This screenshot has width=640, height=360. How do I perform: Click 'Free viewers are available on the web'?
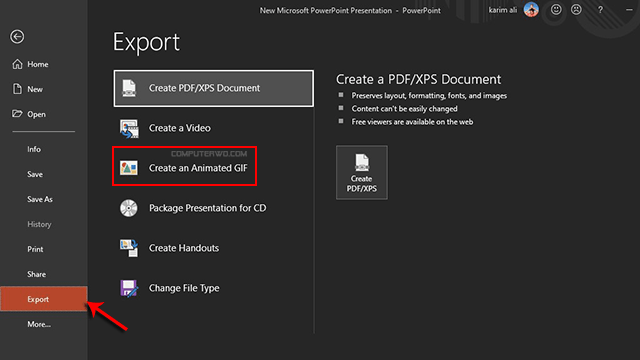[x=412, y=122]
